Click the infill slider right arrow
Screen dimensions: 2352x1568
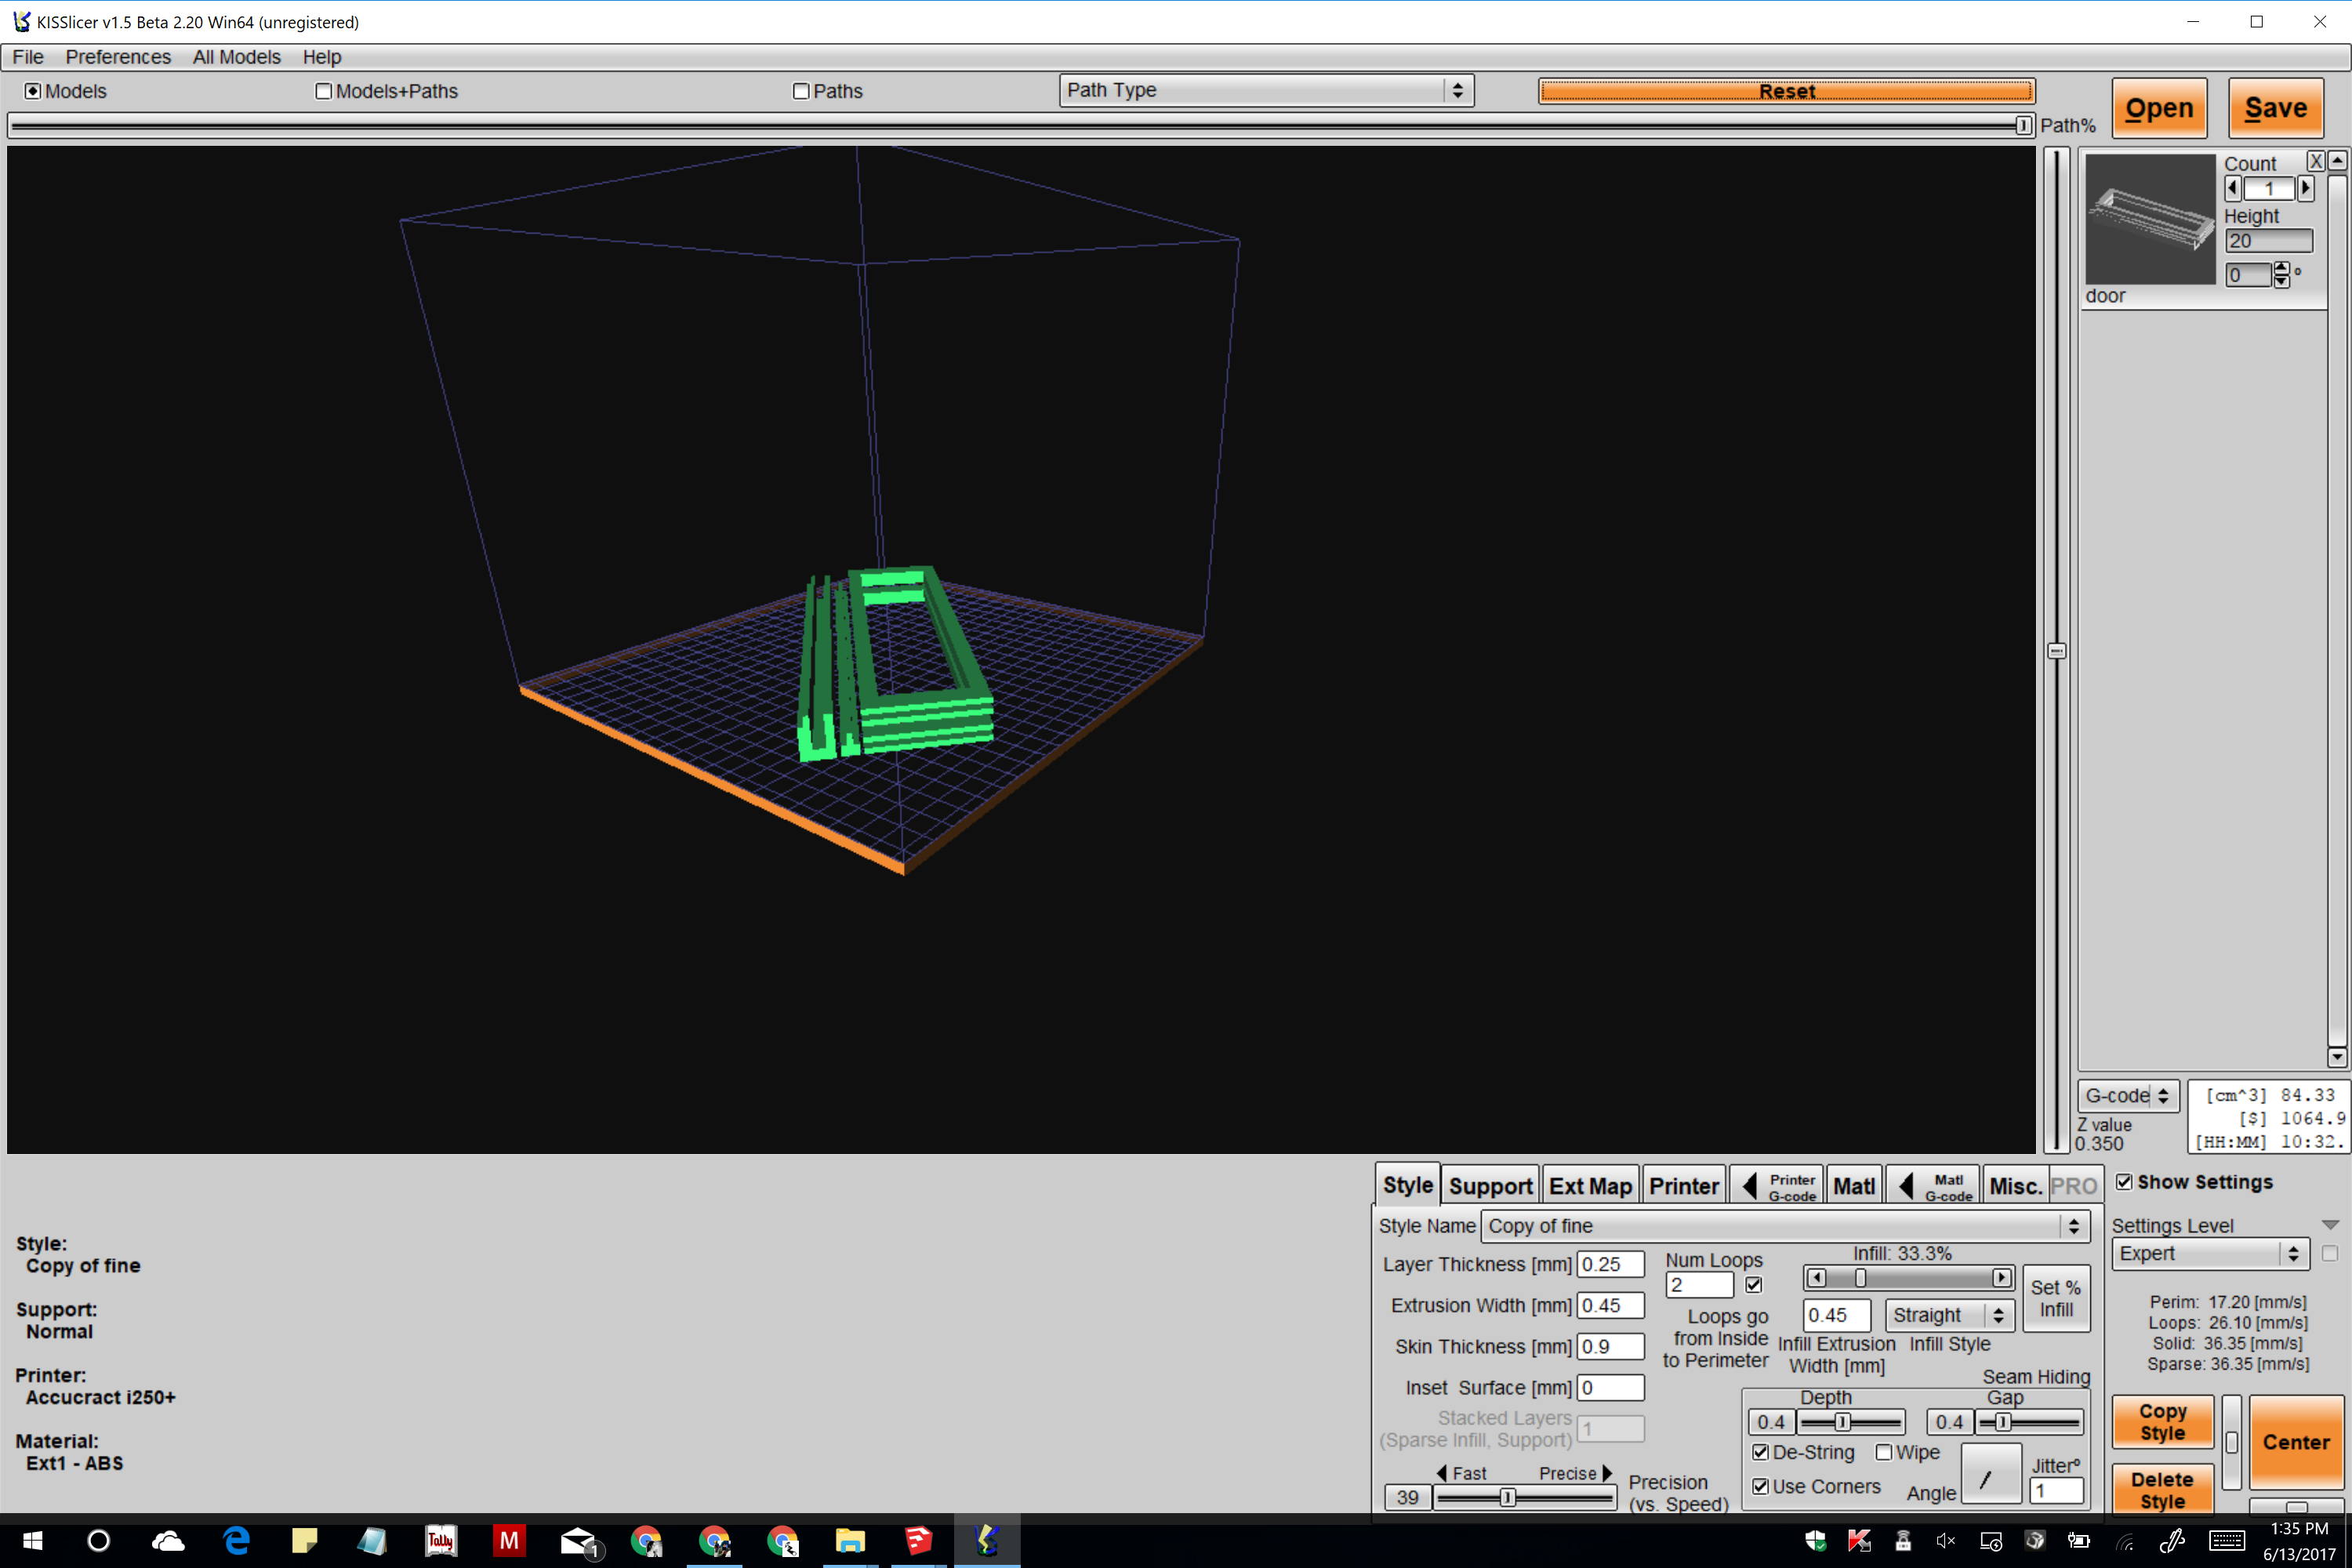click(x=2001, y=1278)
